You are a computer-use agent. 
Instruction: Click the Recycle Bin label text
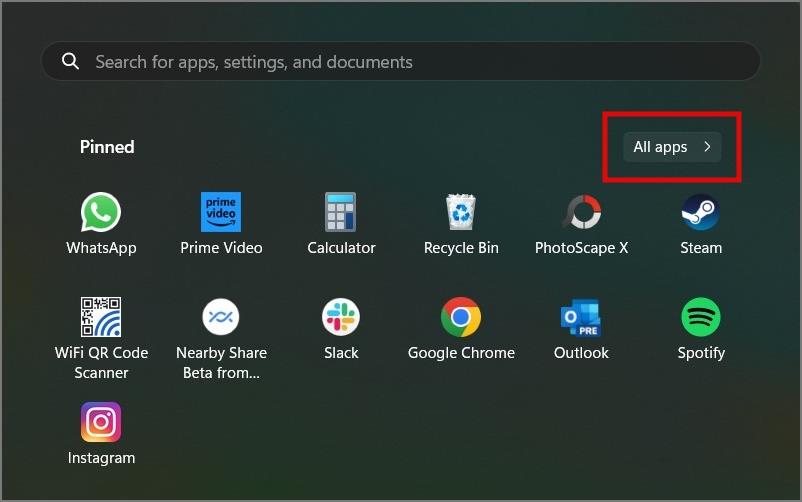(x=461, y=248)
